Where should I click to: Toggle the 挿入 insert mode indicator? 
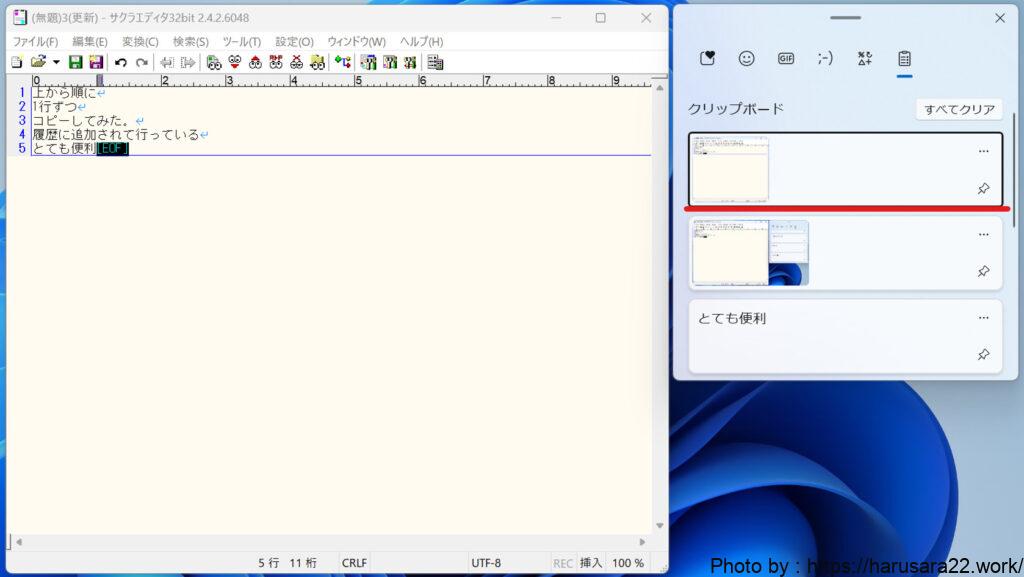click(591, 563)
